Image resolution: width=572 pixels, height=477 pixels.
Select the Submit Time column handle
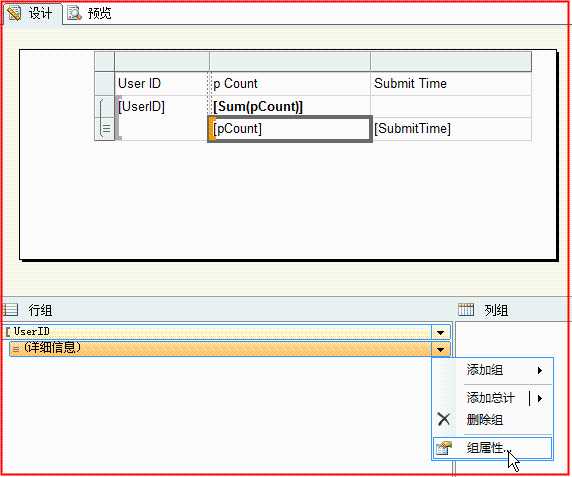tap(451, 61)
